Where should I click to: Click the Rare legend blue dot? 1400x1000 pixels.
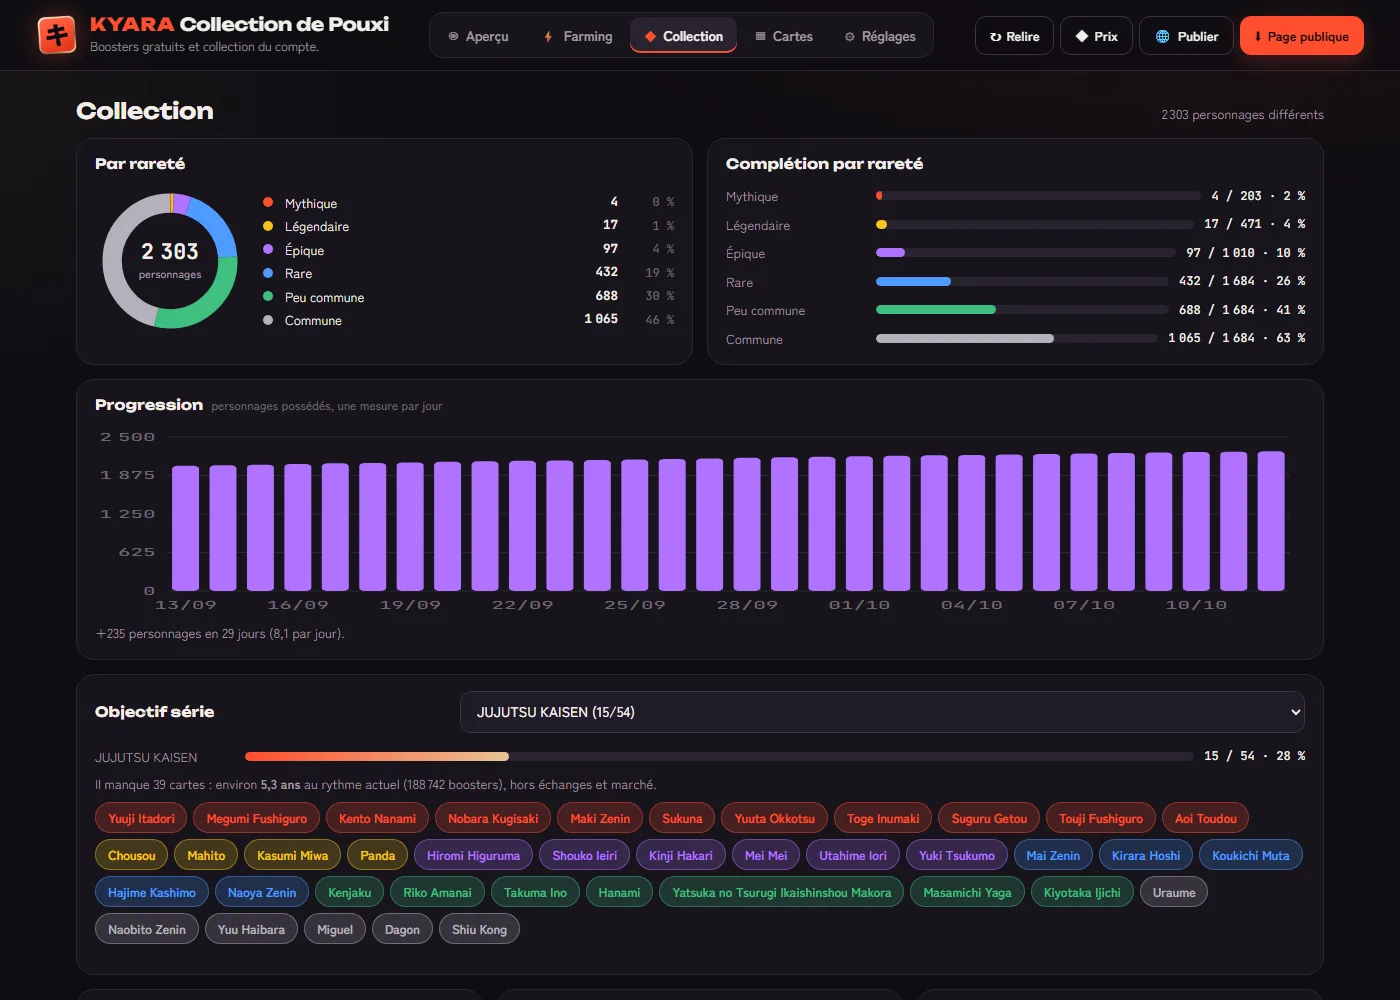click(x=268, y=273)
